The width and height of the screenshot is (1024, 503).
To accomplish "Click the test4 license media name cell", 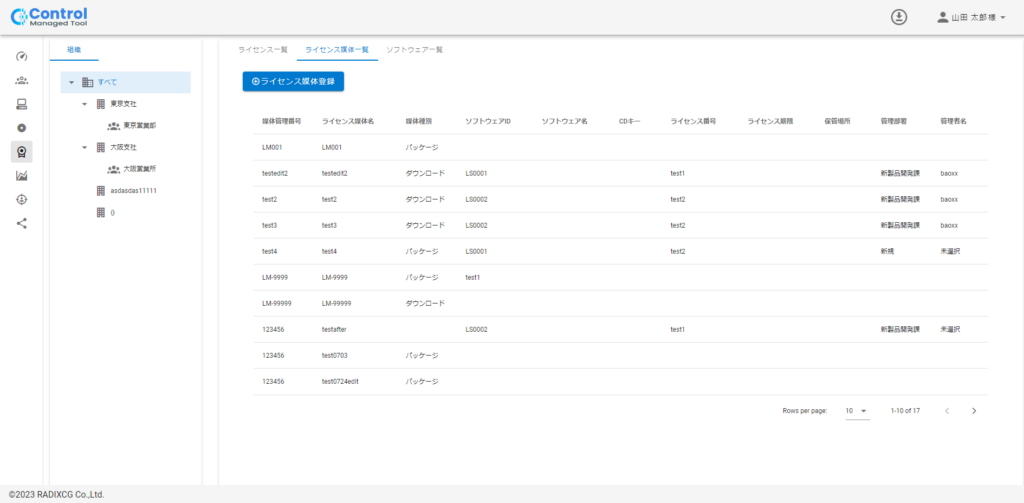I will click(330, 252).
